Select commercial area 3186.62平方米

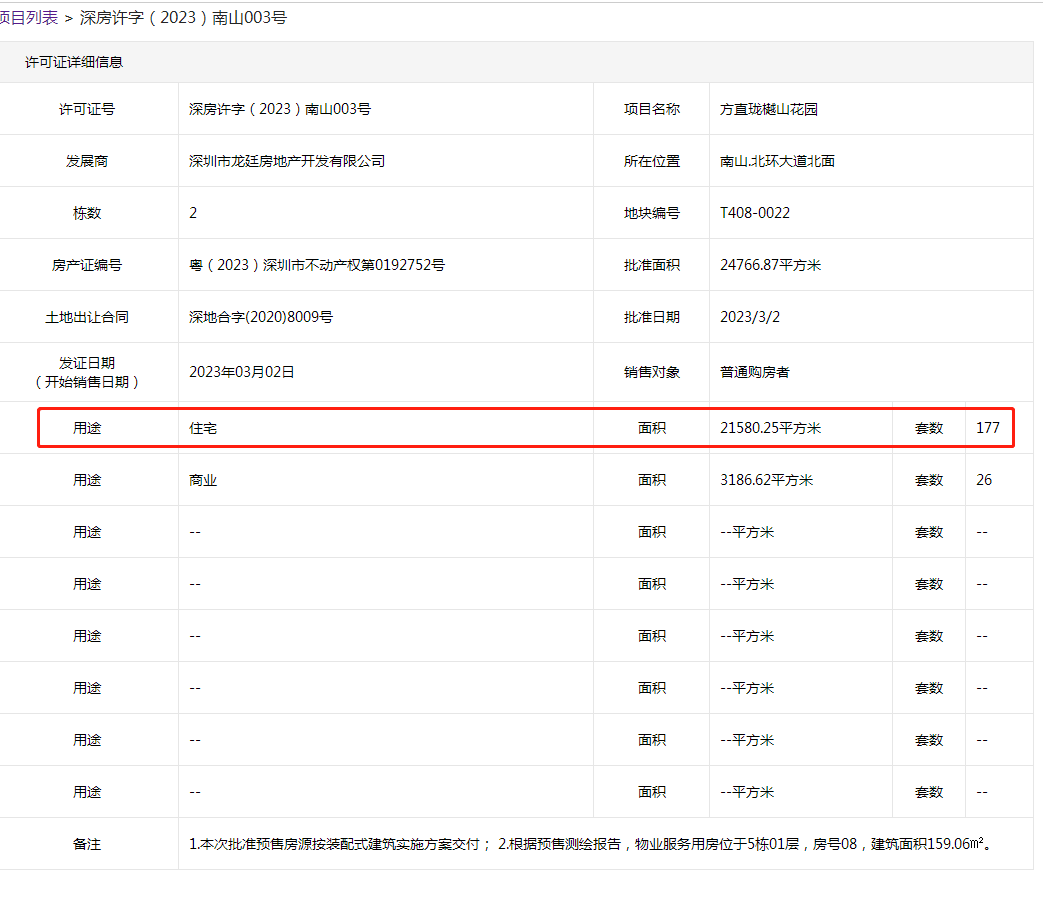coord(766,480)
